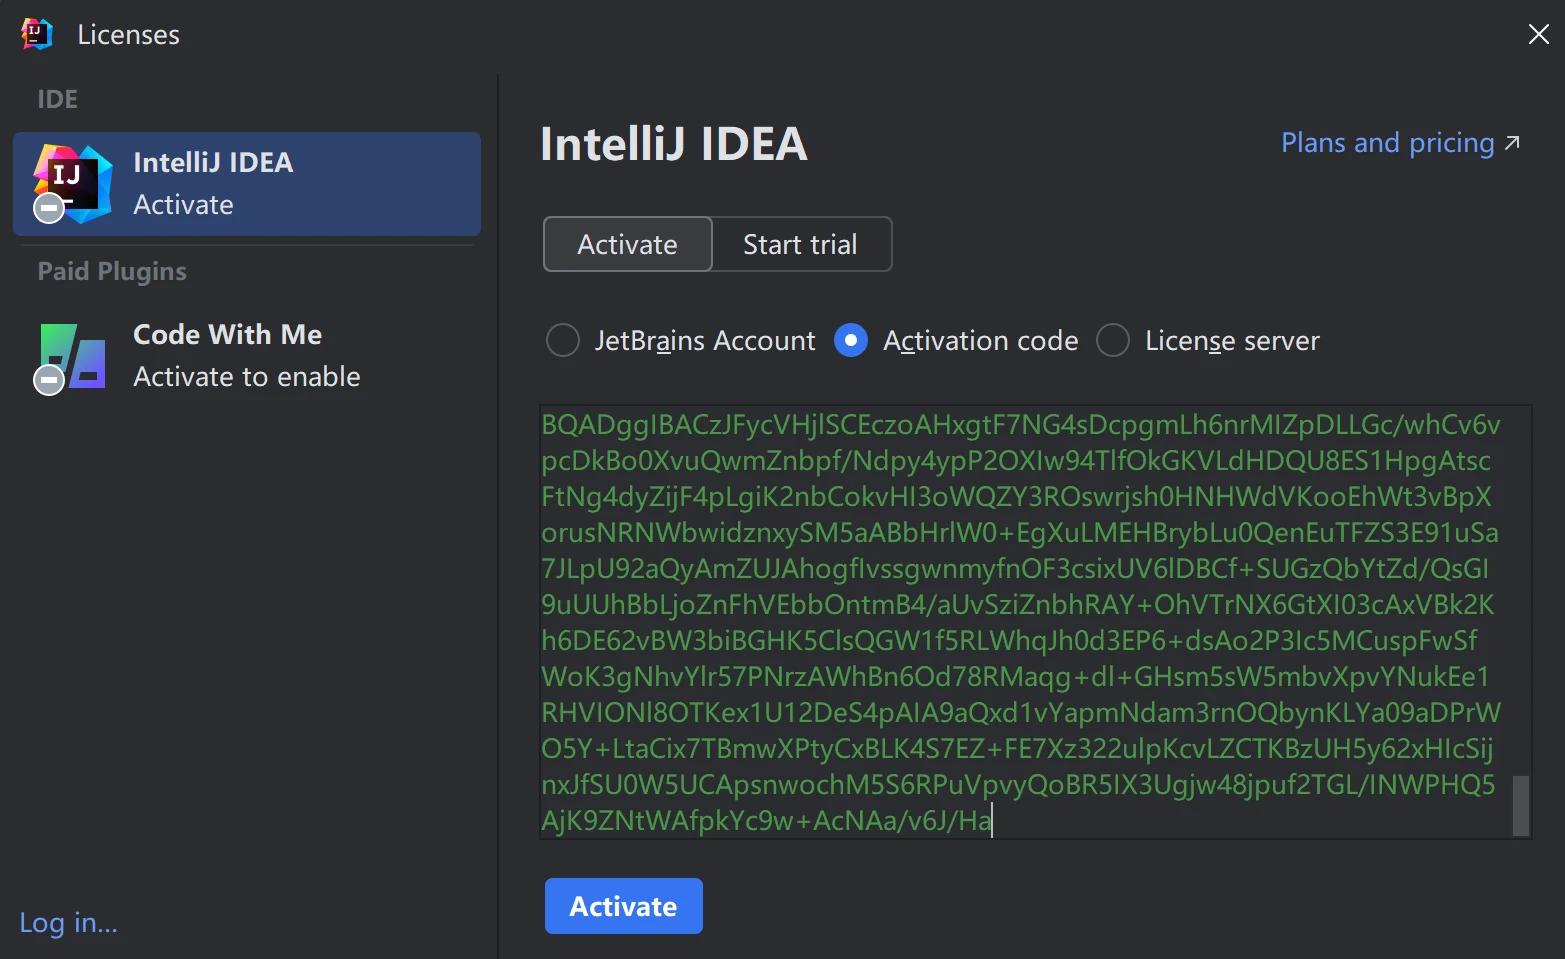Click the external arrow icon beside Plans and pricing
1565x959 pixels.
(x=1512, y=143)
